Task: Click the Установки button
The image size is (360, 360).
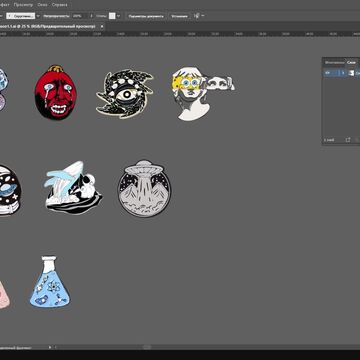Action: pyautogui.click(x=179, y=16)
